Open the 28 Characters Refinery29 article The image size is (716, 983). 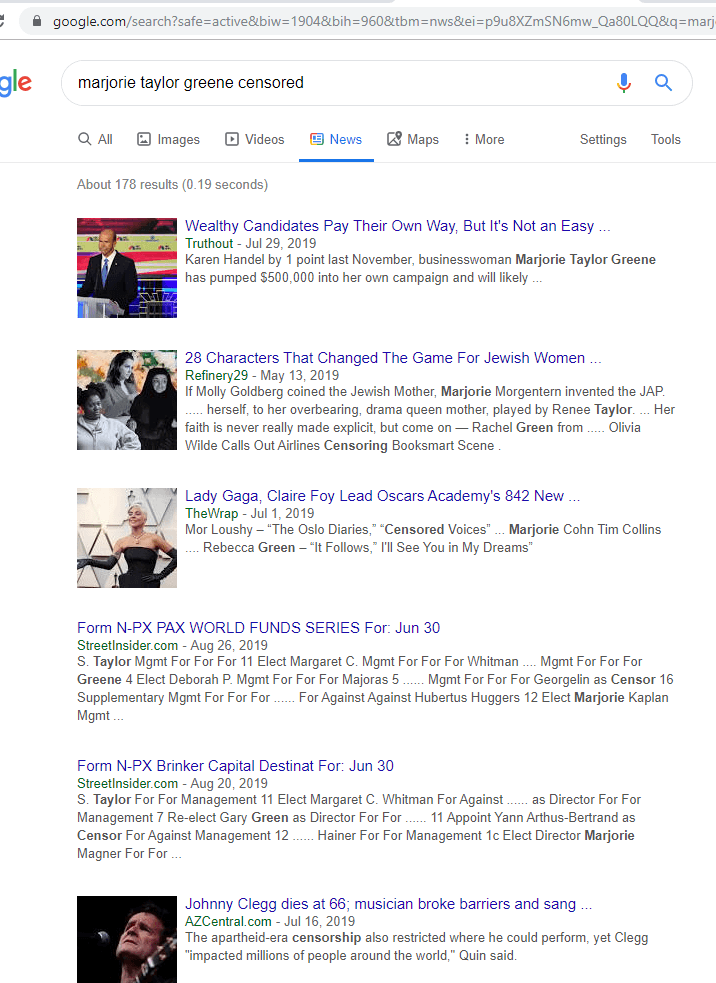(392, 358)
